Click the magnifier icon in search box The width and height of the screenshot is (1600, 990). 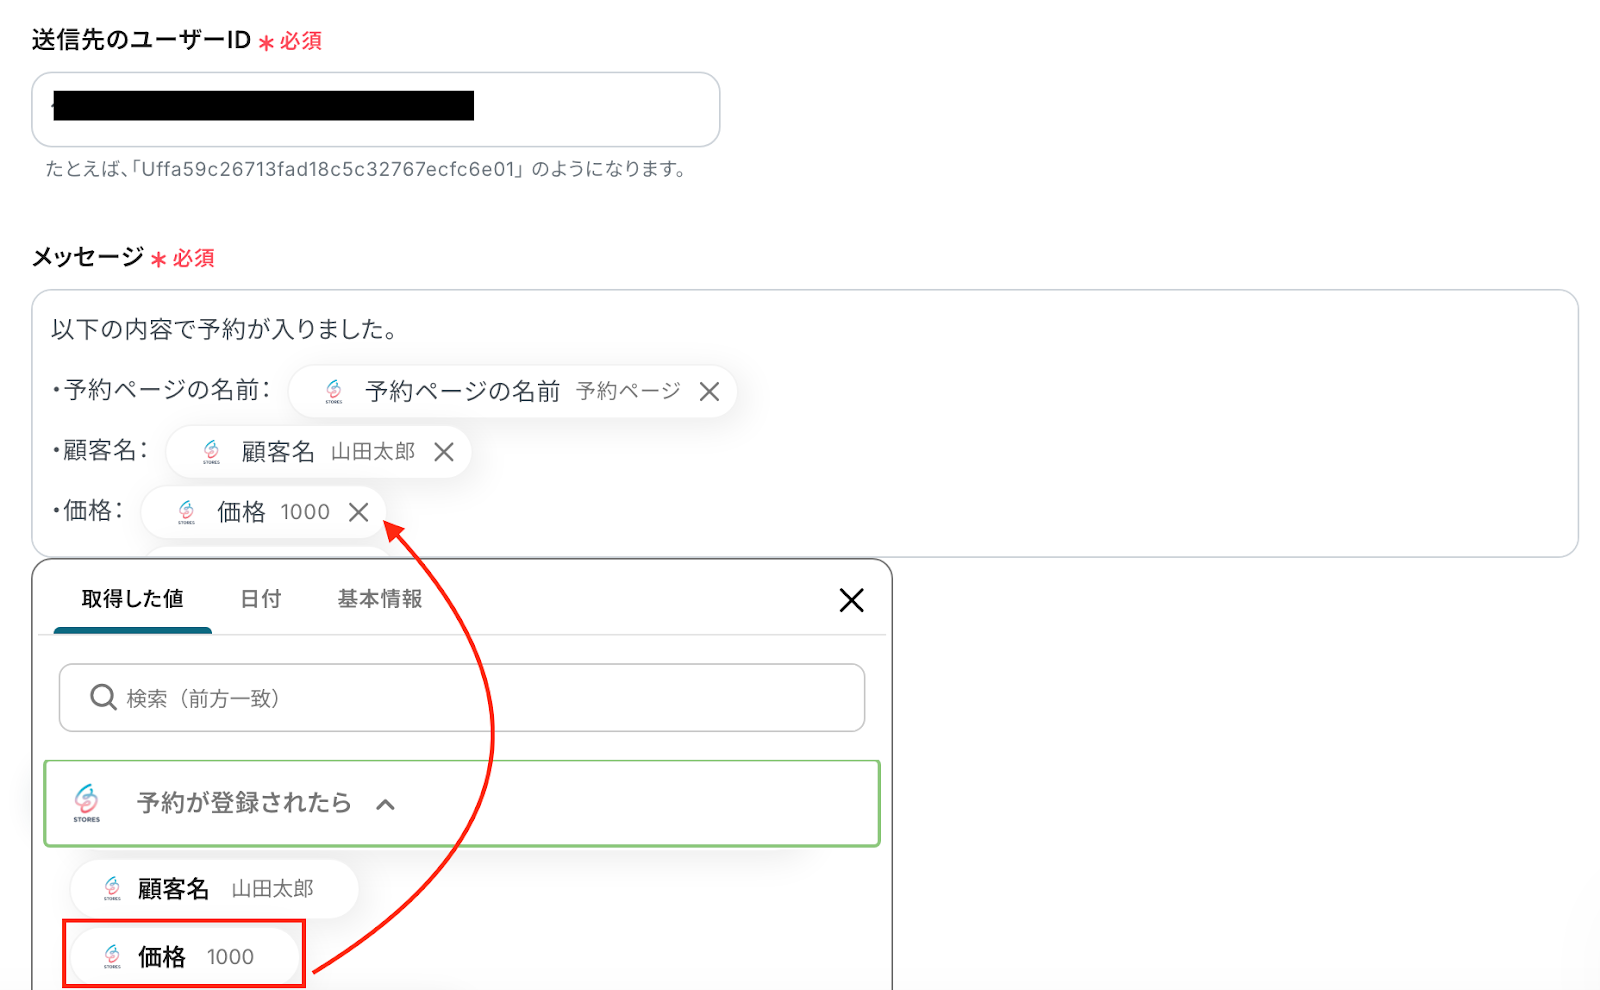103,697
